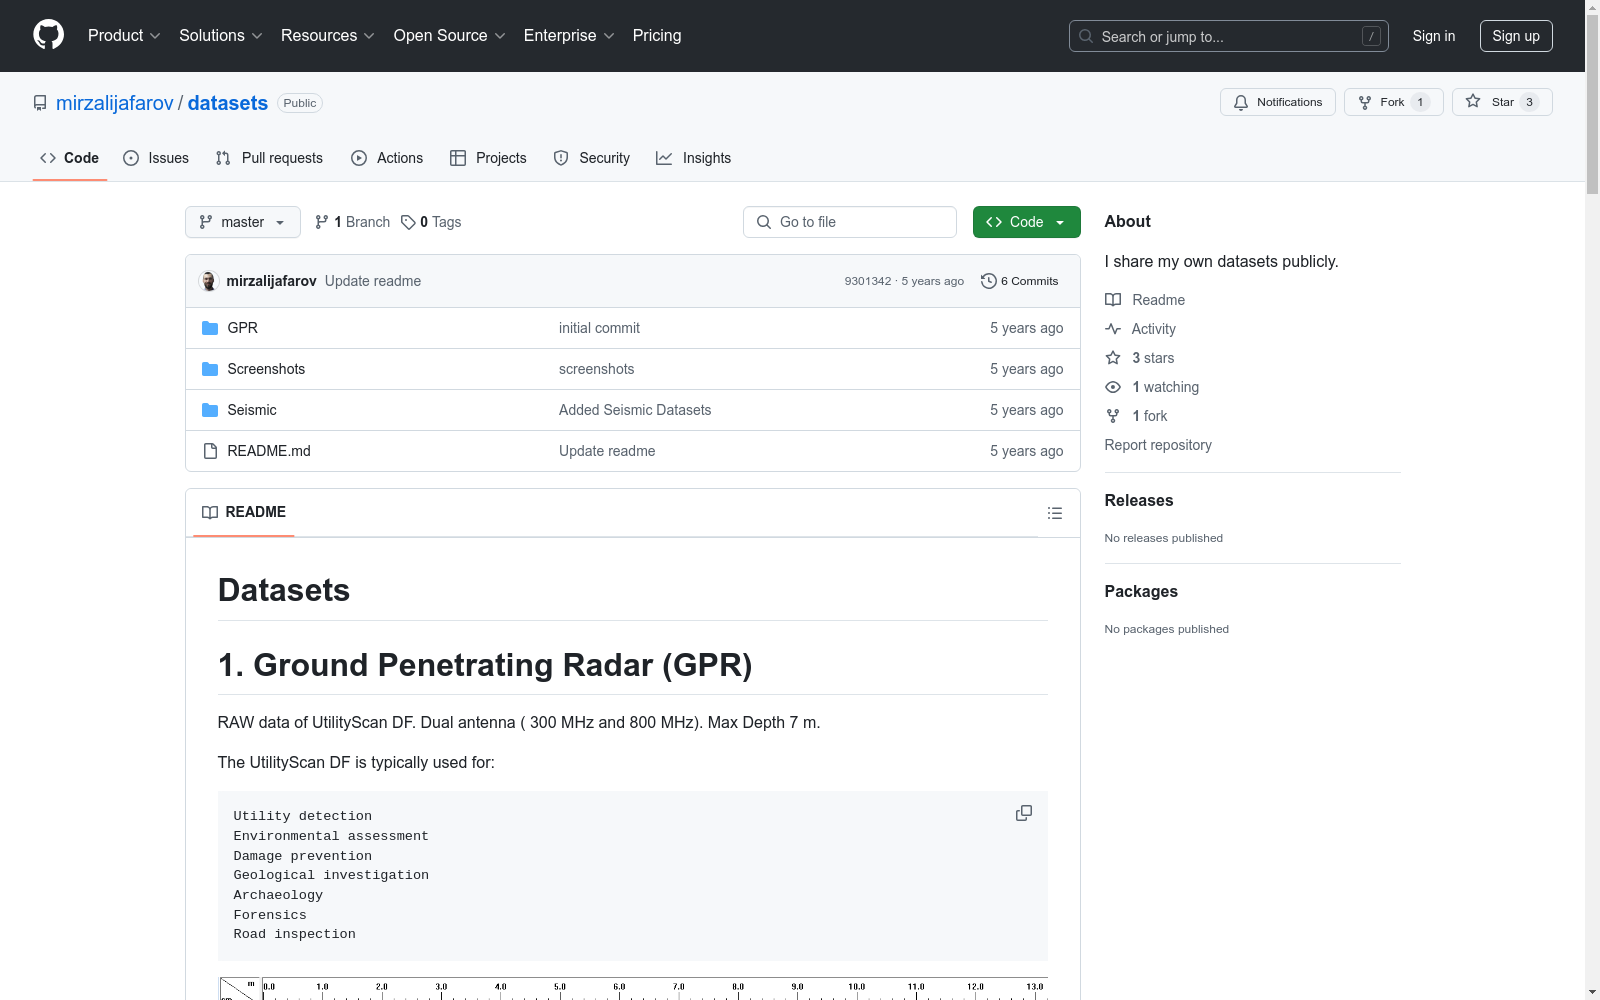Click the tag icon beside Tags
Image resolution: width=1600 pixels, height=1000 pixels.
[408, 222]
